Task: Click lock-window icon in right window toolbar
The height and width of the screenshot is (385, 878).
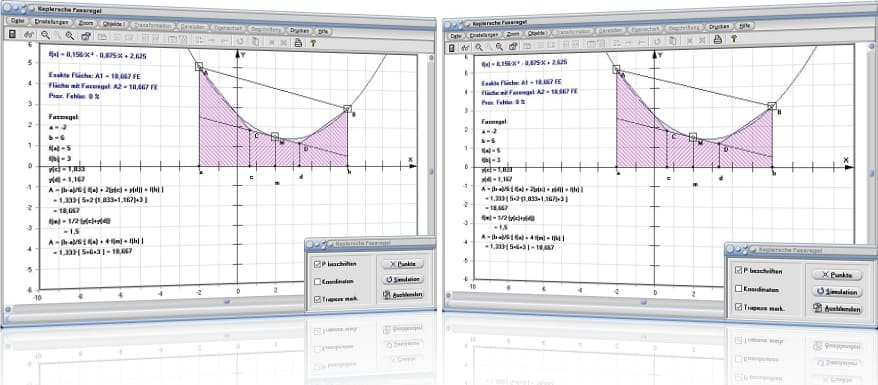Action: pyautogui.click(x=513, y=47)
